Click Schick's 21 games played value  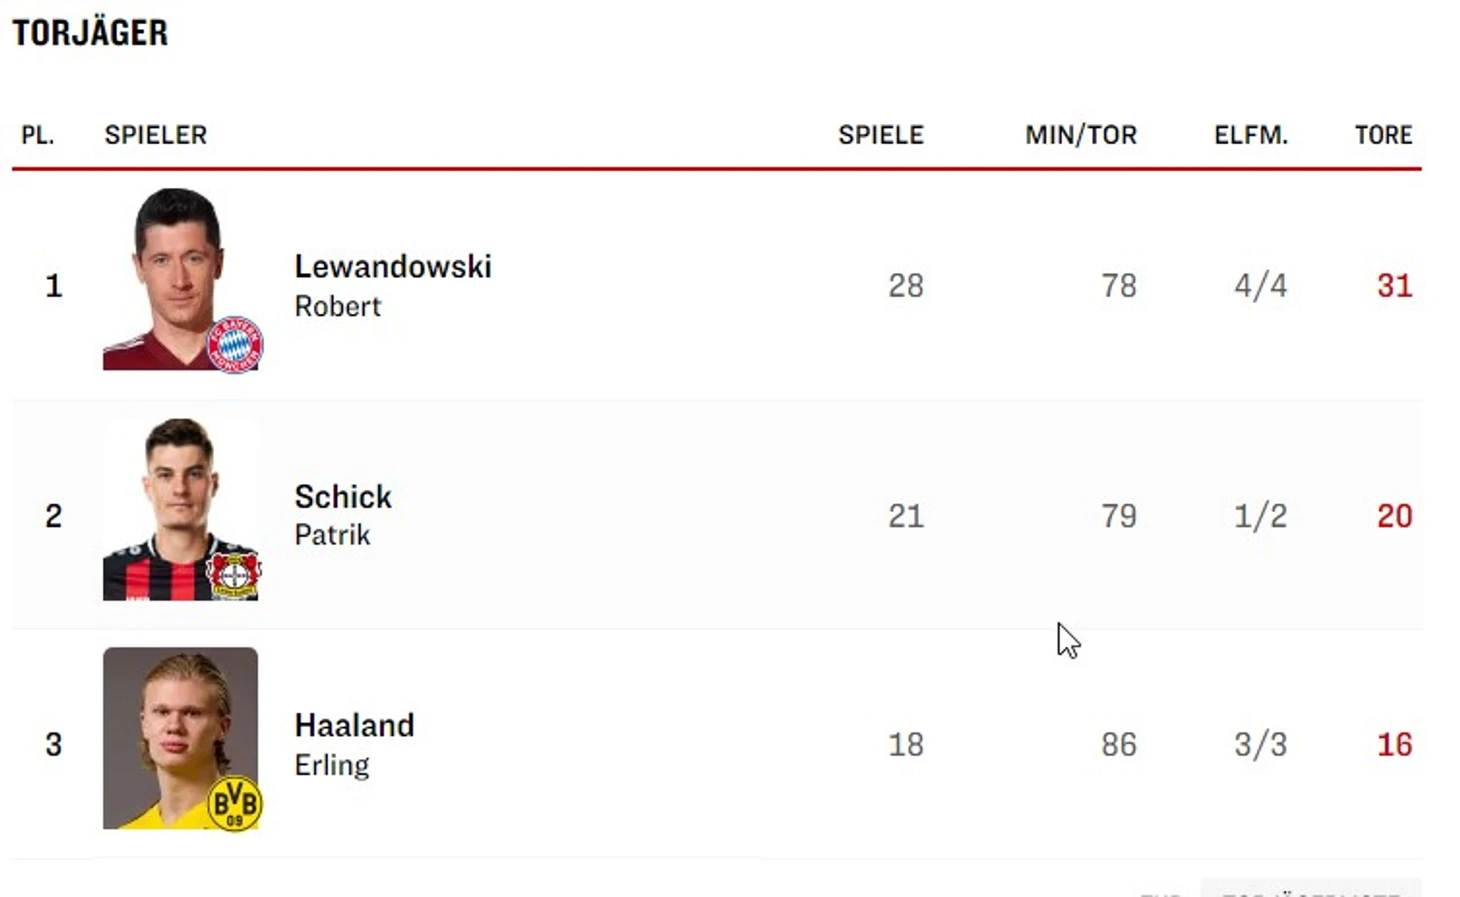point(905,516)
